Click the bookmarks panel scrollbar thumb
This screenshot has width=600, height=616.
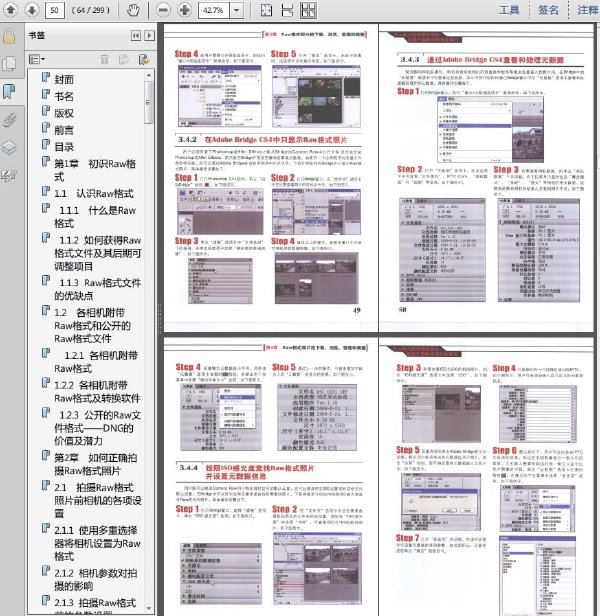pyautogui.click(x=149, y=103)
